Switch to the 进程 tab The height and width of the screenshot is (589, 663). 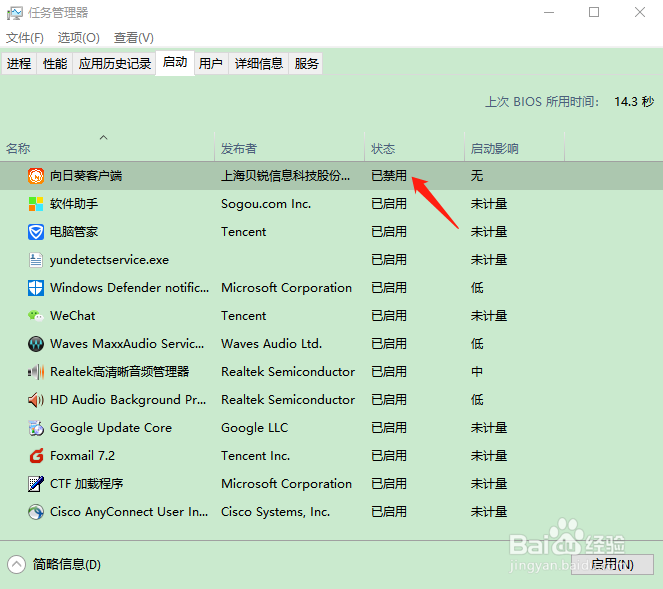(19, 63)
